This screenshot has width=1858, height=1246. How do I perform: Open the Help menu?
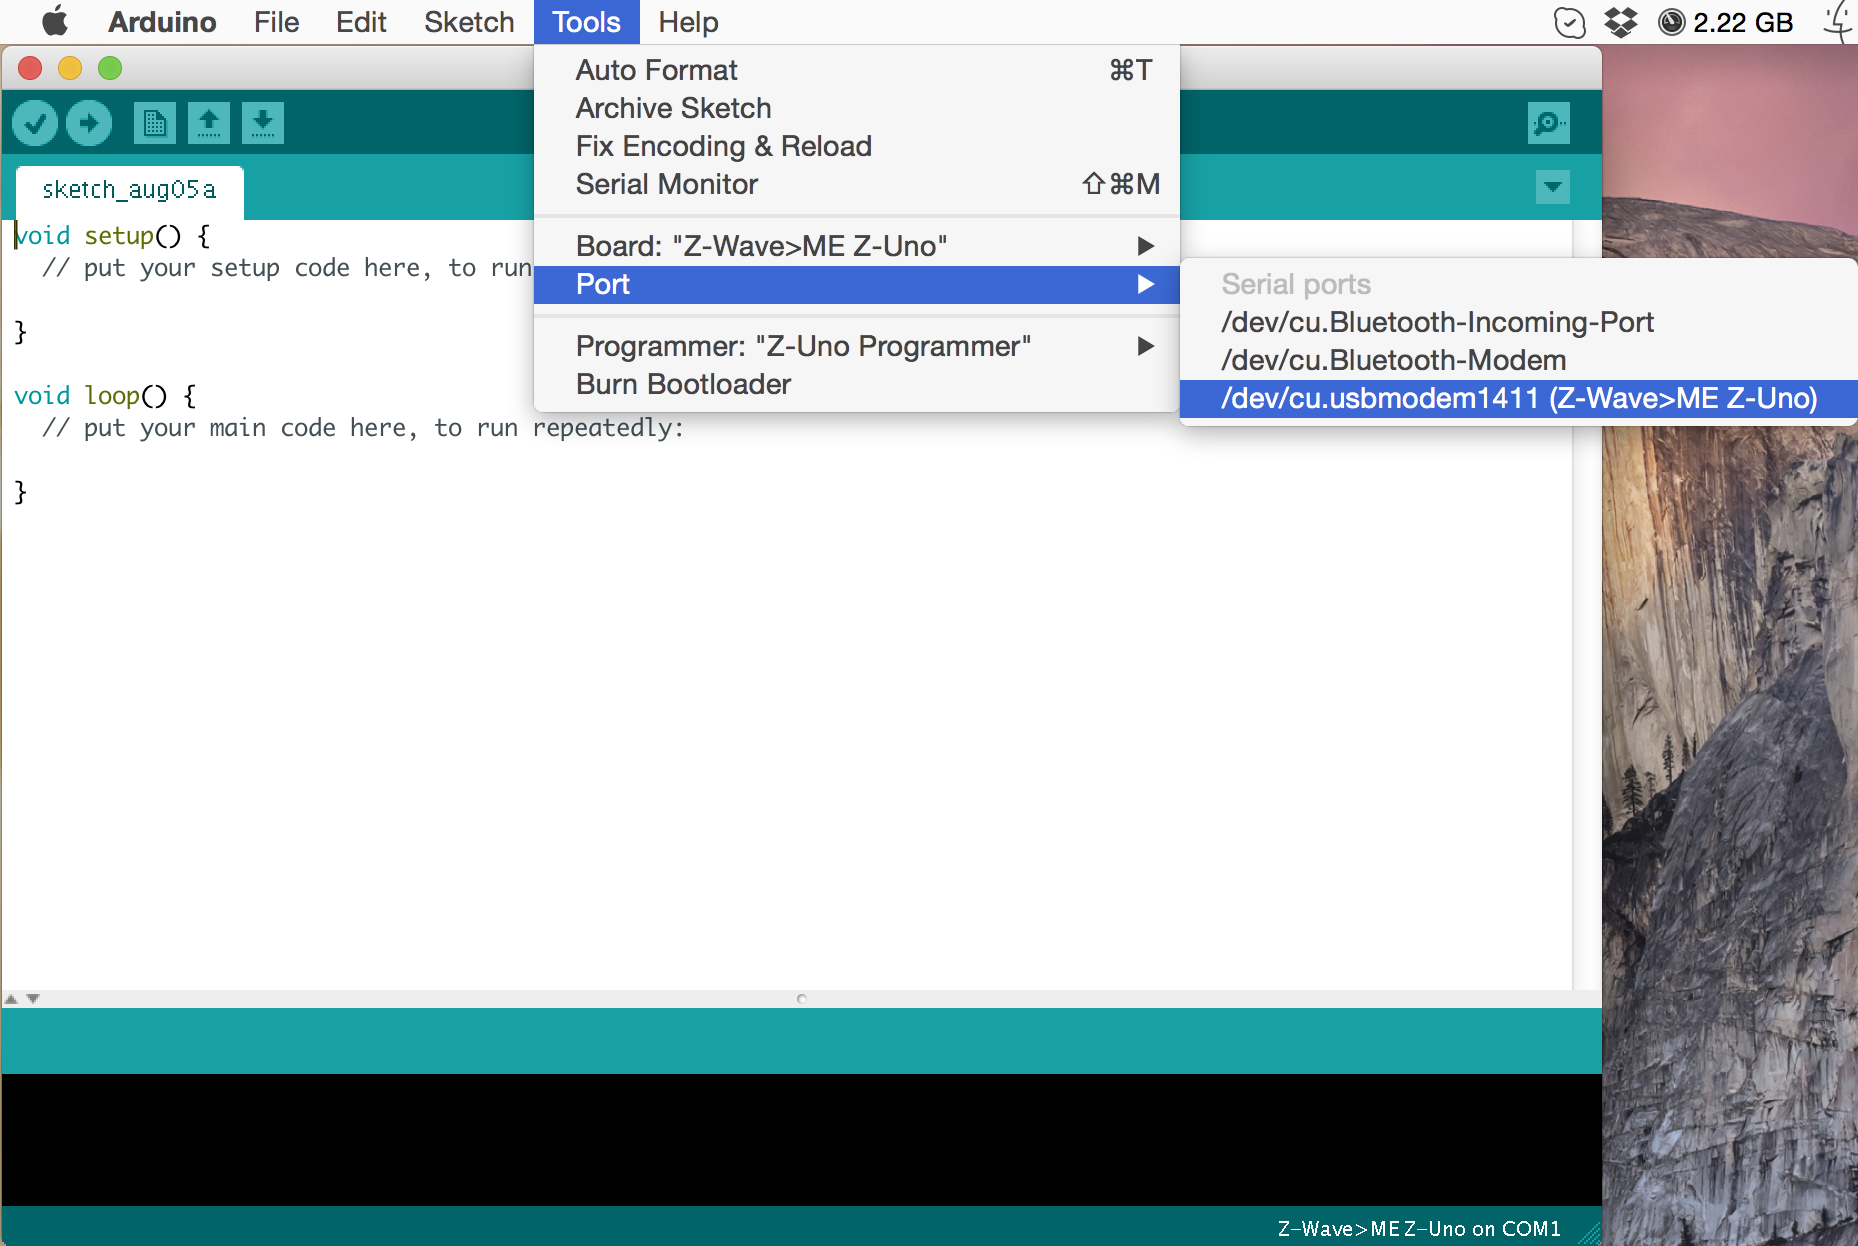(x=688, y=22)
